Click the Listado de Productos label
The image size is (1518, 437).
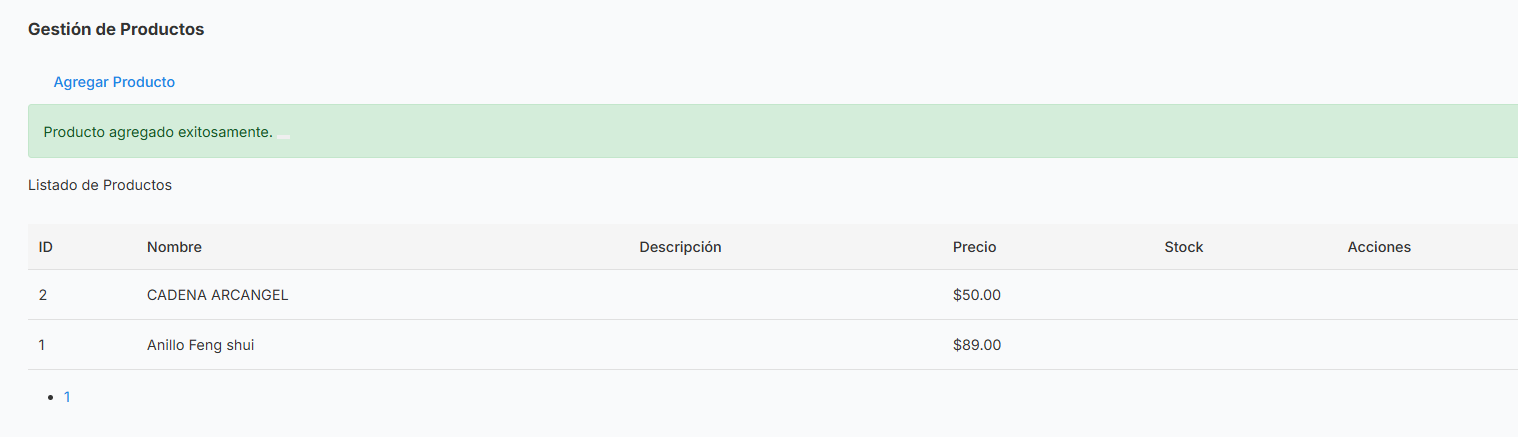[x=100, y=185]
